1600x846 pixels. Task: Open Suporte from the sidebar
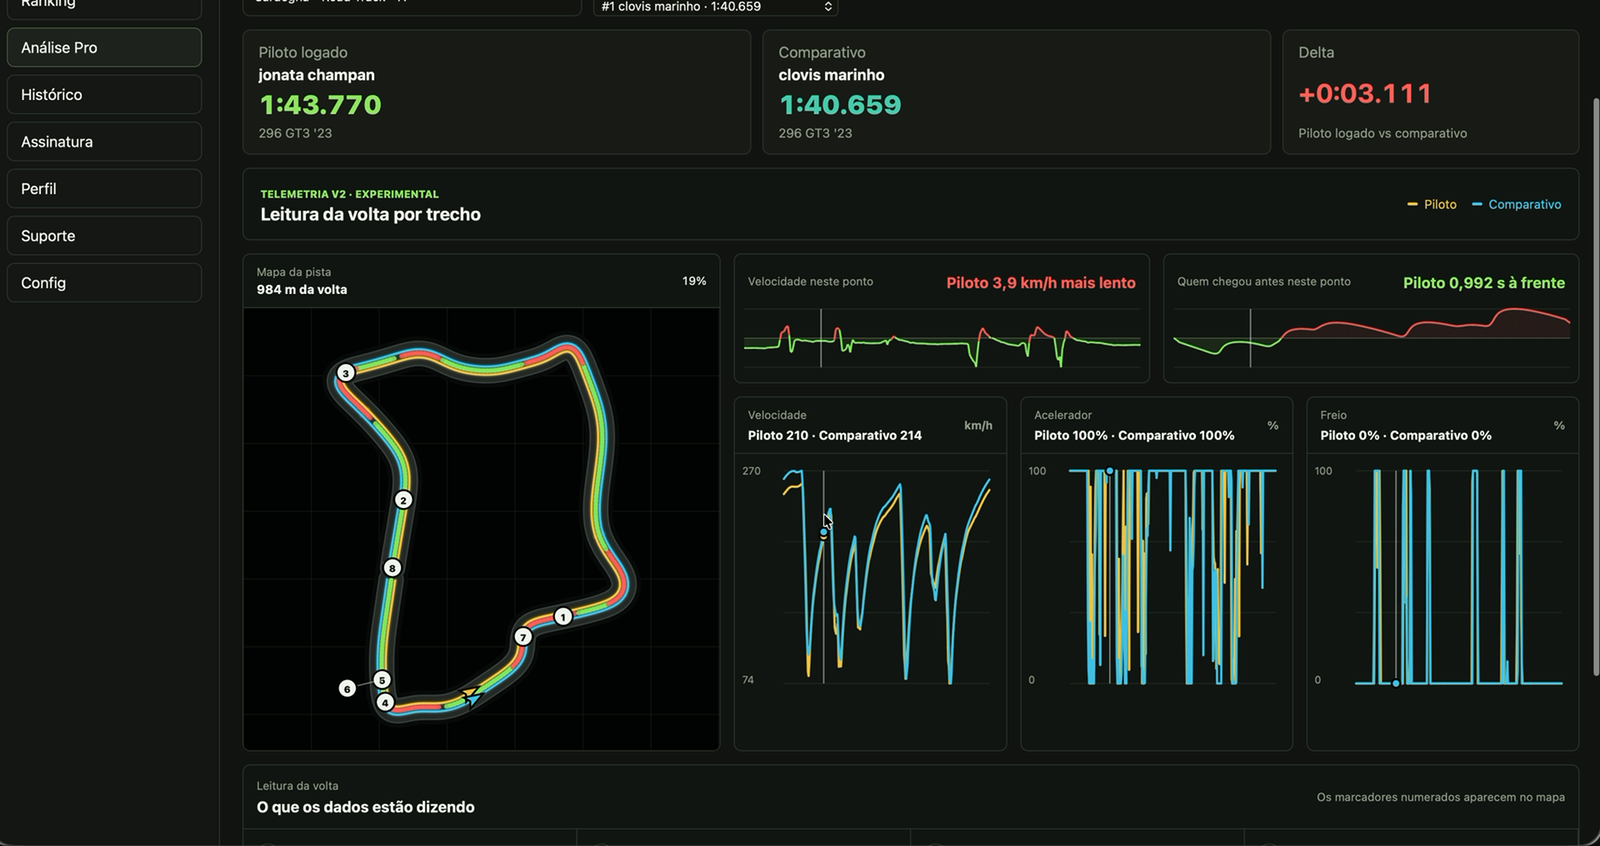(104, 235)
